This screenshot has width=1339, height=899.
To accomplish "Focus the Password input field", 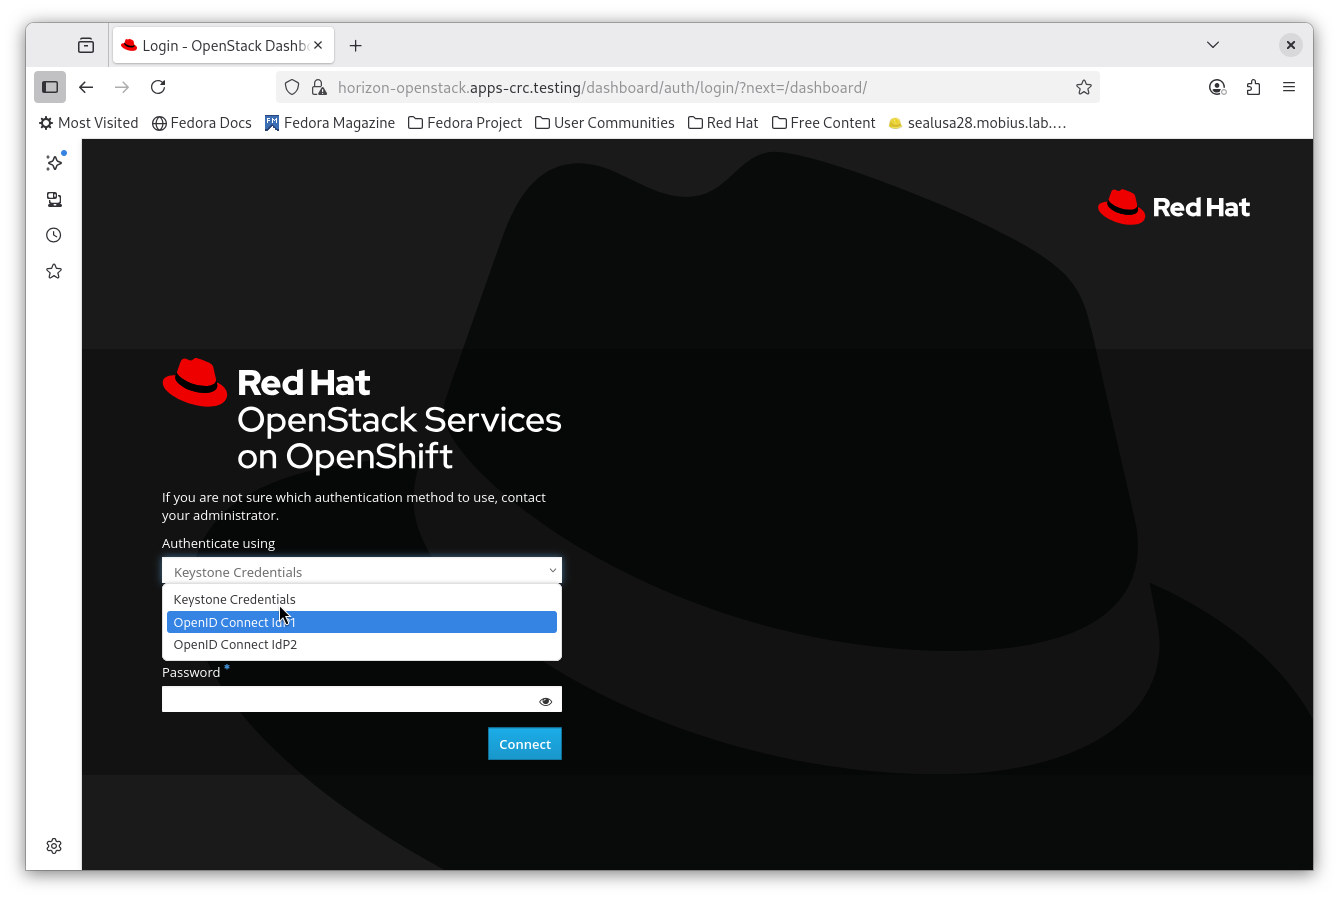I will pyautogui.click(x=362, y=699).
